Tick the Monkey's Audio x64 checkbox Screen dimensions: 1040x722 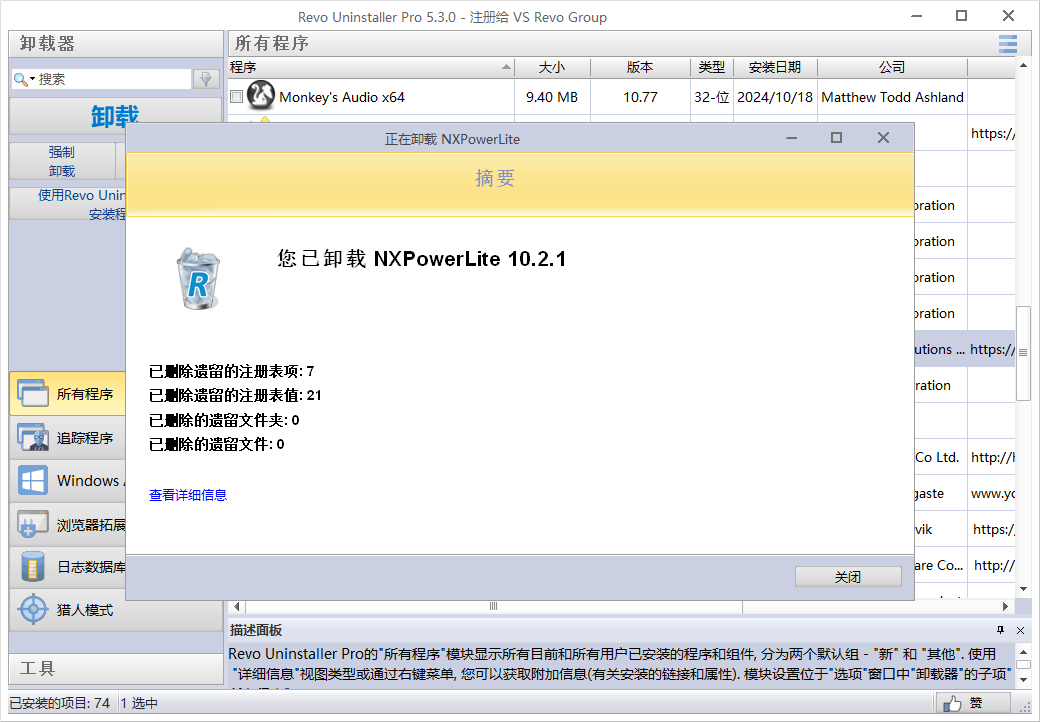[237, 97]
